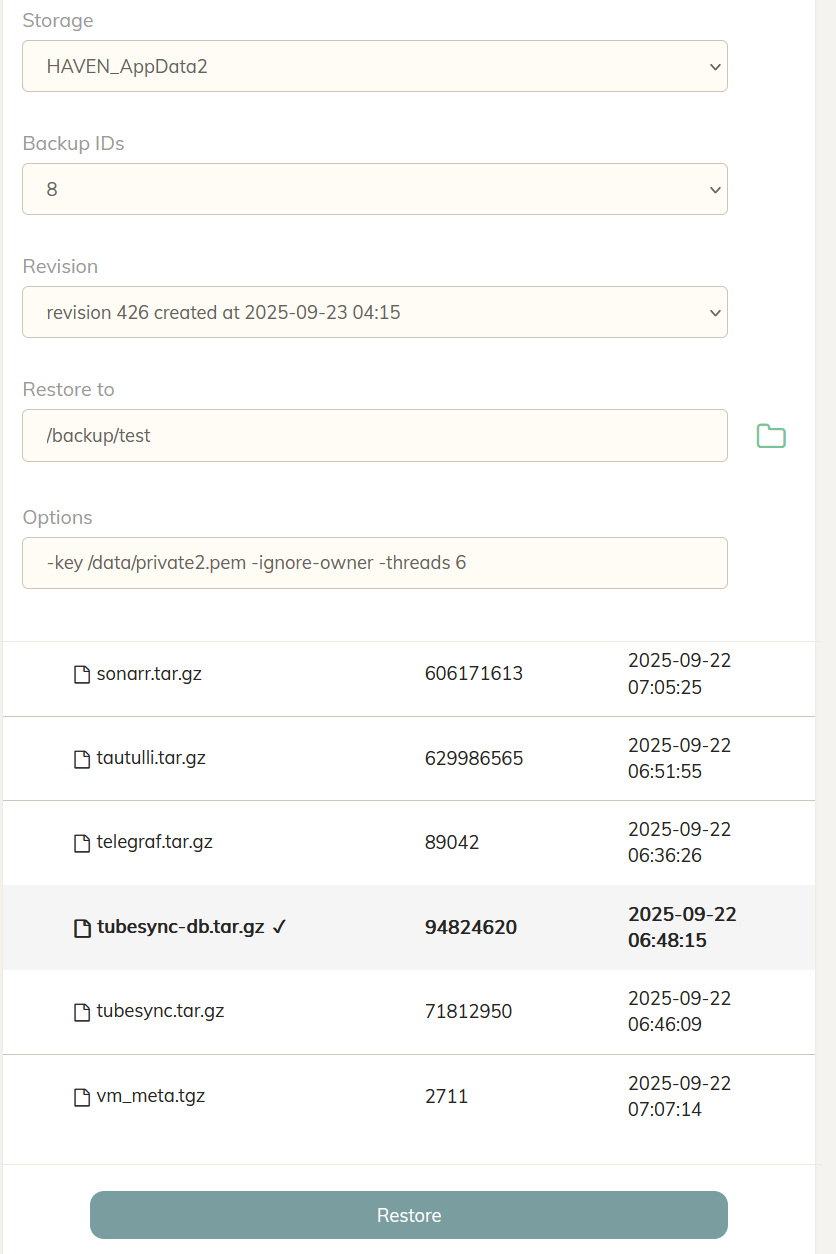
Task: Click the Restore to path field
Action: point(374,435)
